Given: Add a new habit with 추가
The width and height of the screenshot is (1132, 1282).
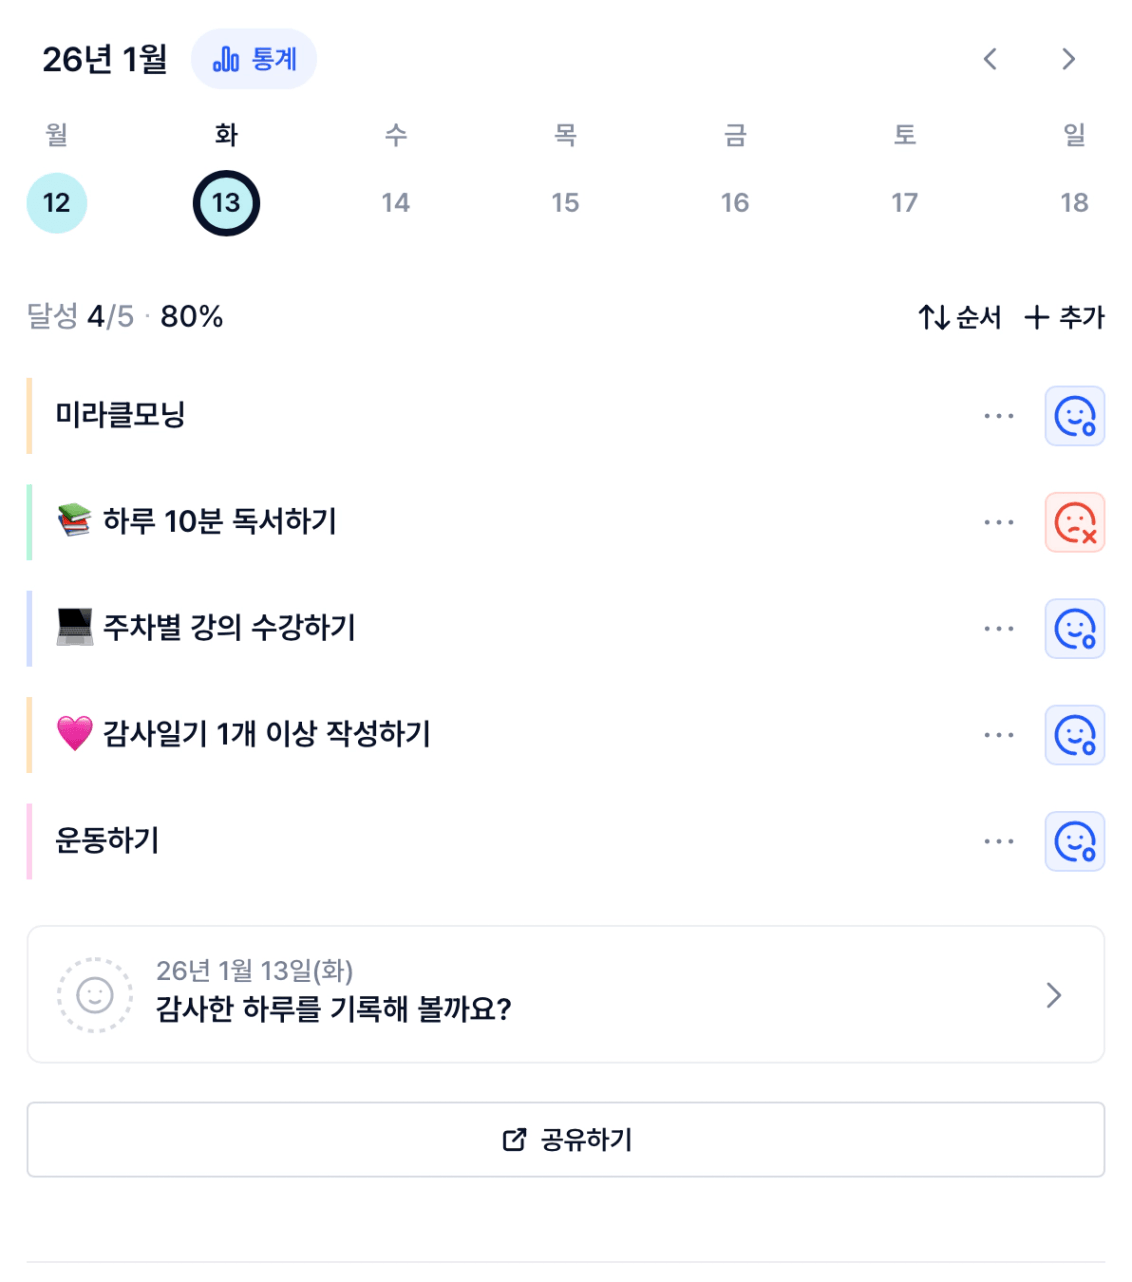Looking at the screenshot, I should point(1065,318).
